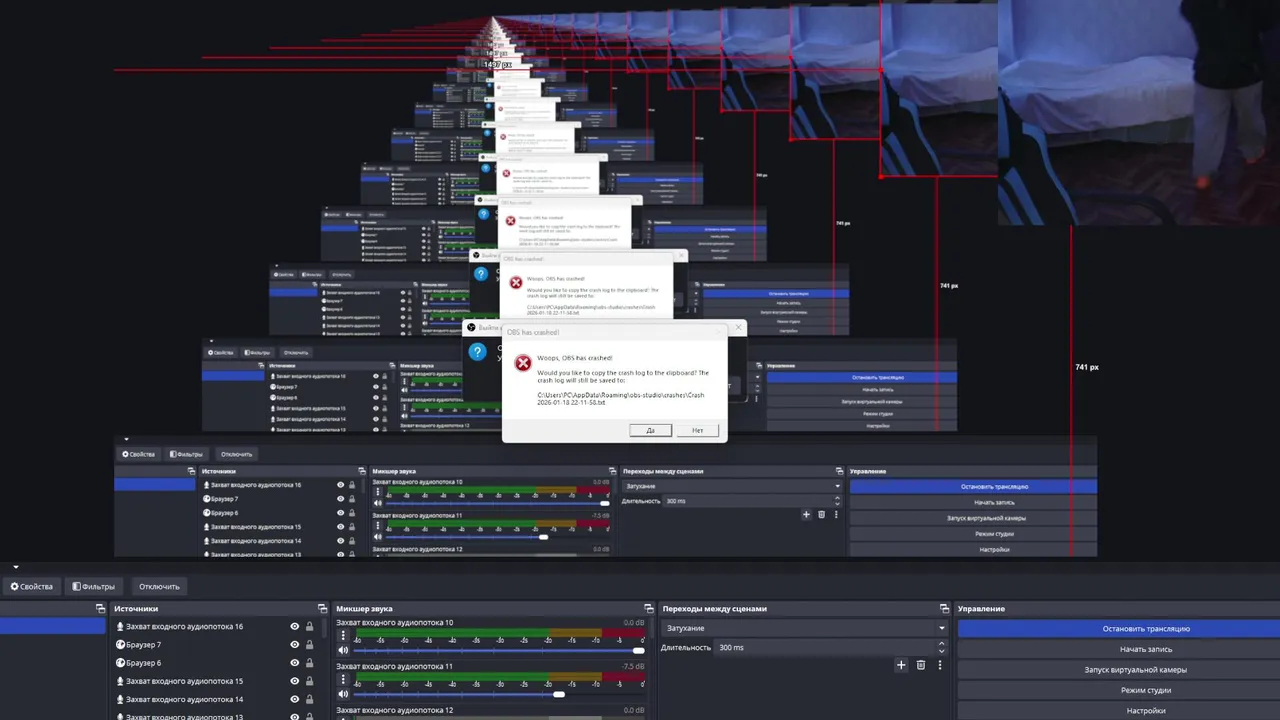Select the globe icon of Браузер 6 in main window
Viewport: 1280px width, 720px height.
(x=120, y=663)
